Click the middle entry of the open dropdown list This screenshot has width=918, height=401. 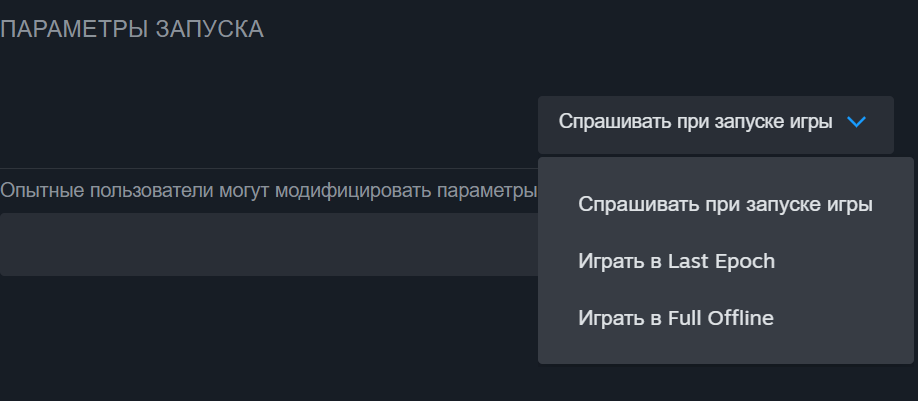(x=676, y=262)
